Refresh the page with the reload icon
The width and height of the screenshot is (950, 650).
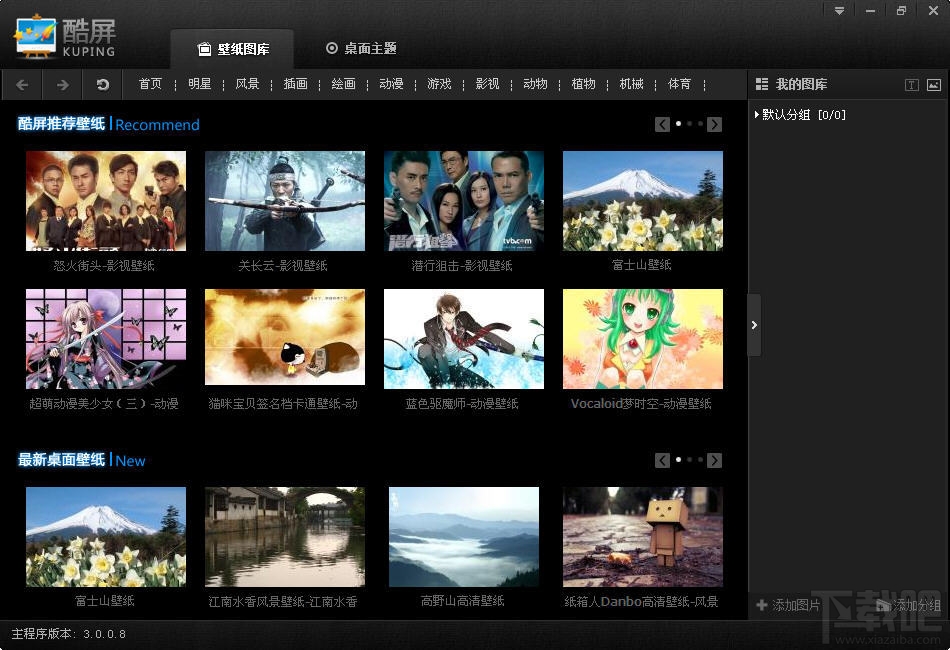pyautogui.click(x=102, y=85)
